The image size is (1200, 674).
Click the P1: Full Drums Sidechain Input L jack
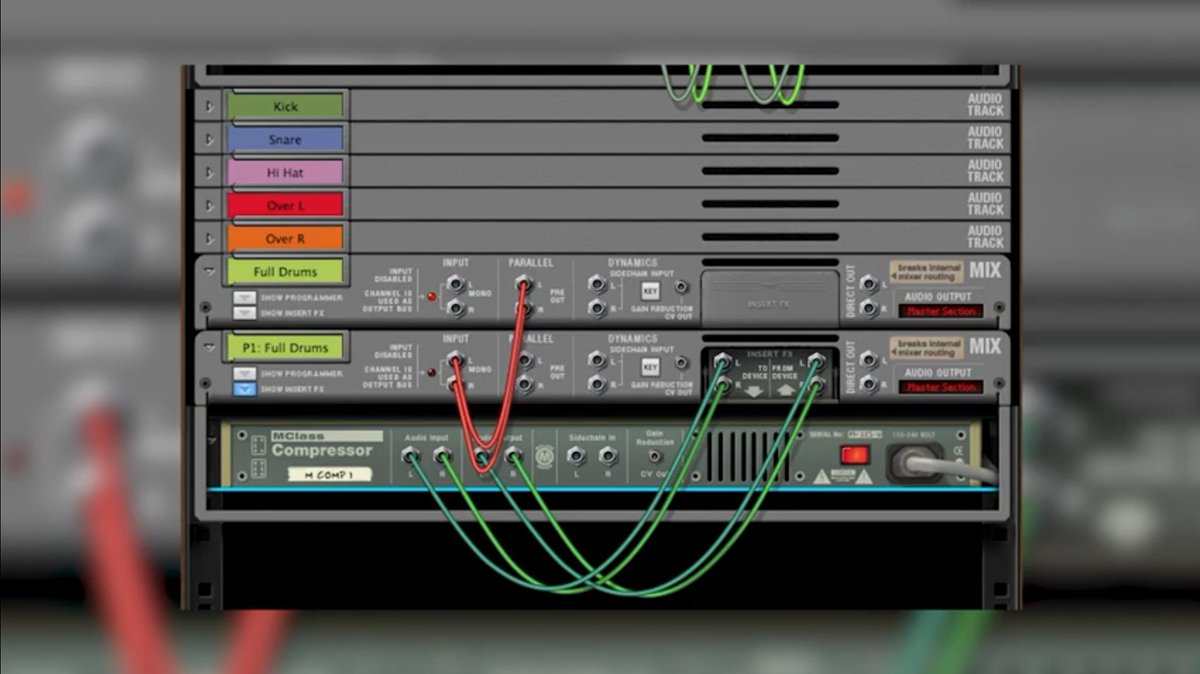coord(598,359)
